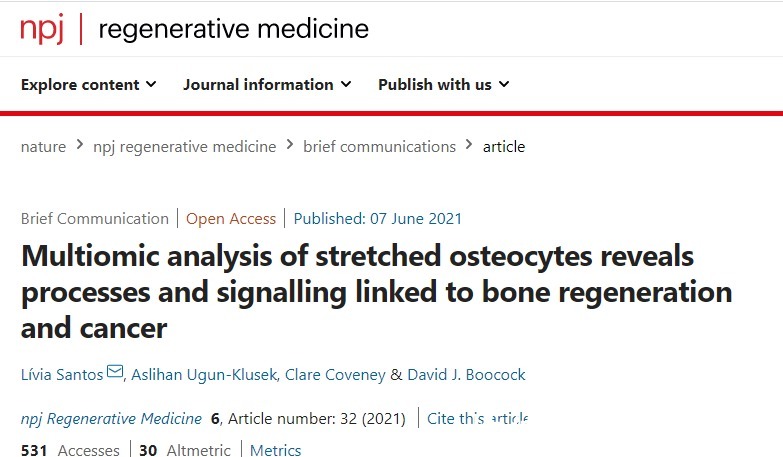Click the Cite this article link
This screenshot has height=457, width=783.
(477, 418)
